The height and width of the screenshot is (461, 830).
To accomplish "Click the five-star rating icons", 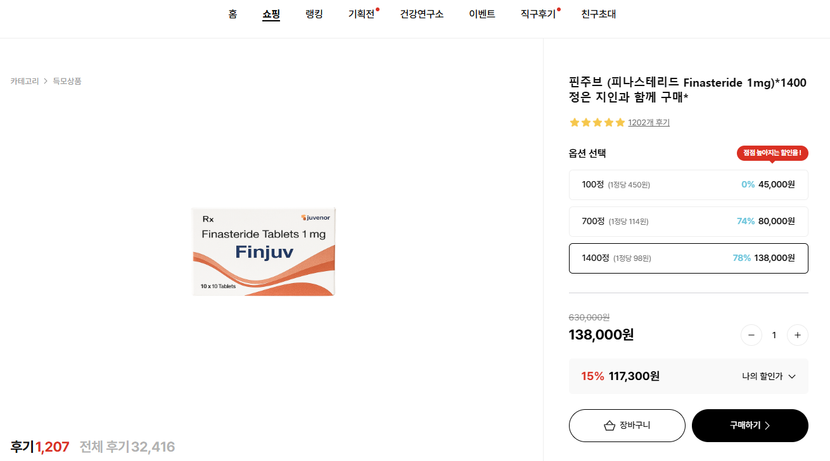I will pos(597,123).
